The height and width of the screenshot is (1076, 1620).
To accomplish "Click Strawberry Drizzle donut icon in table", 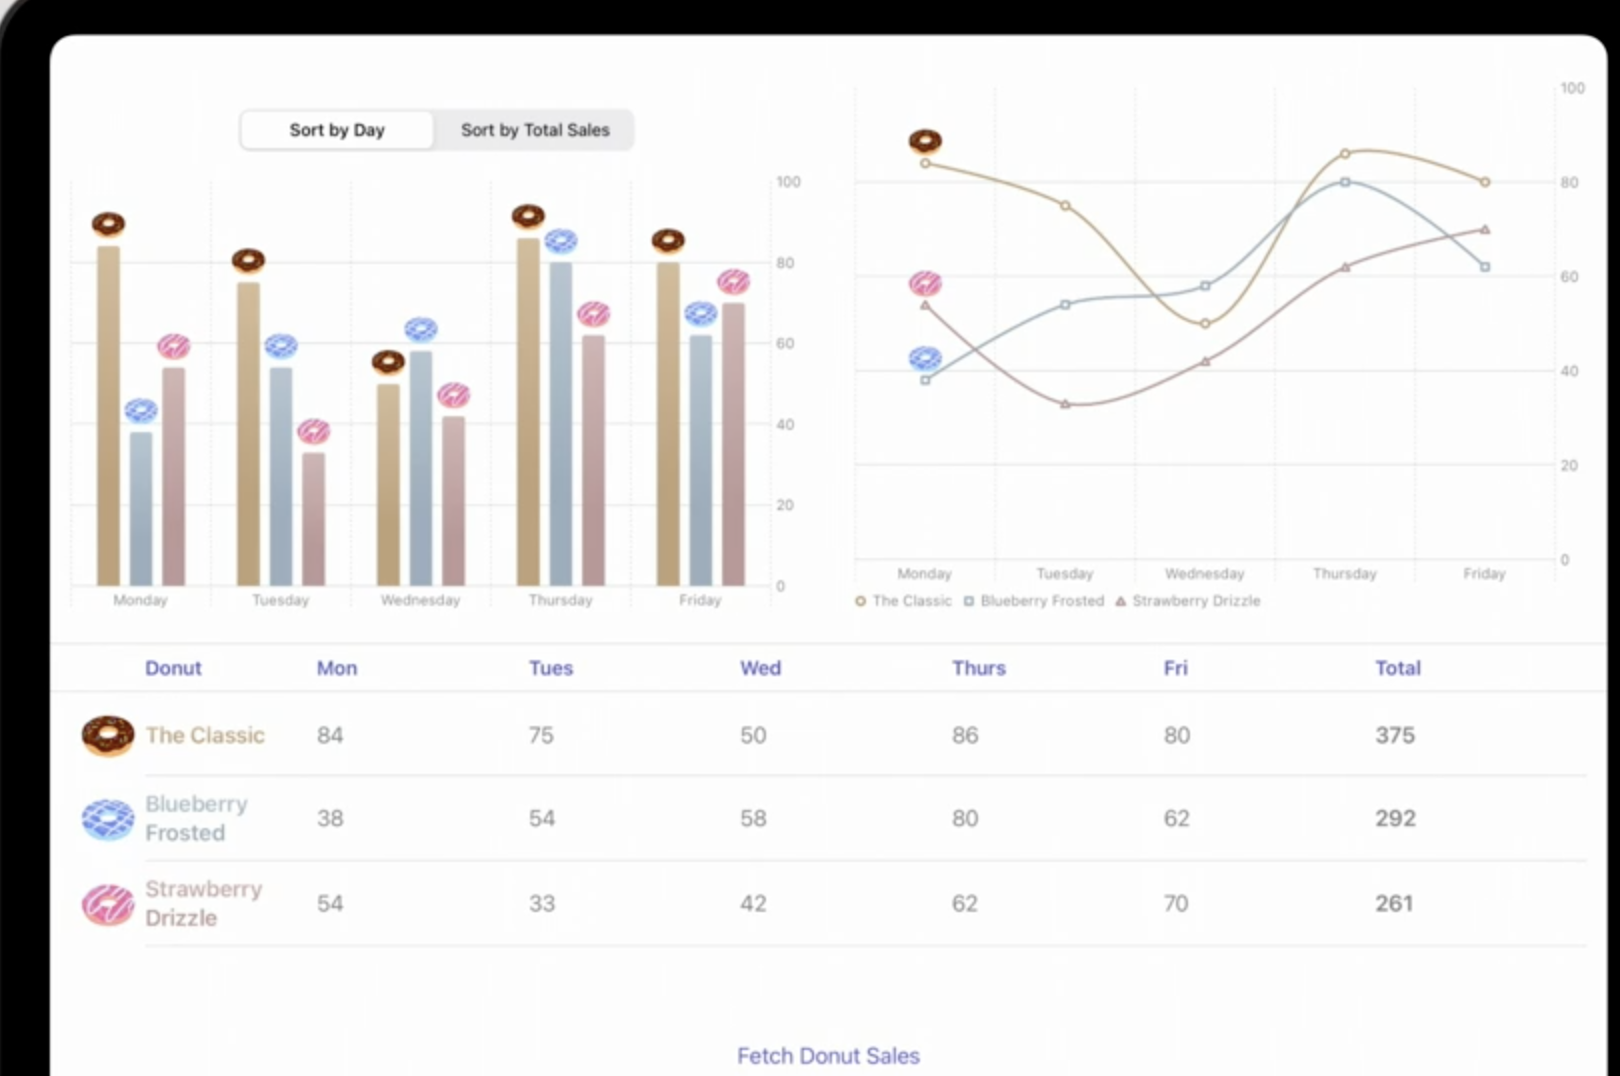I will coord(108,904).
